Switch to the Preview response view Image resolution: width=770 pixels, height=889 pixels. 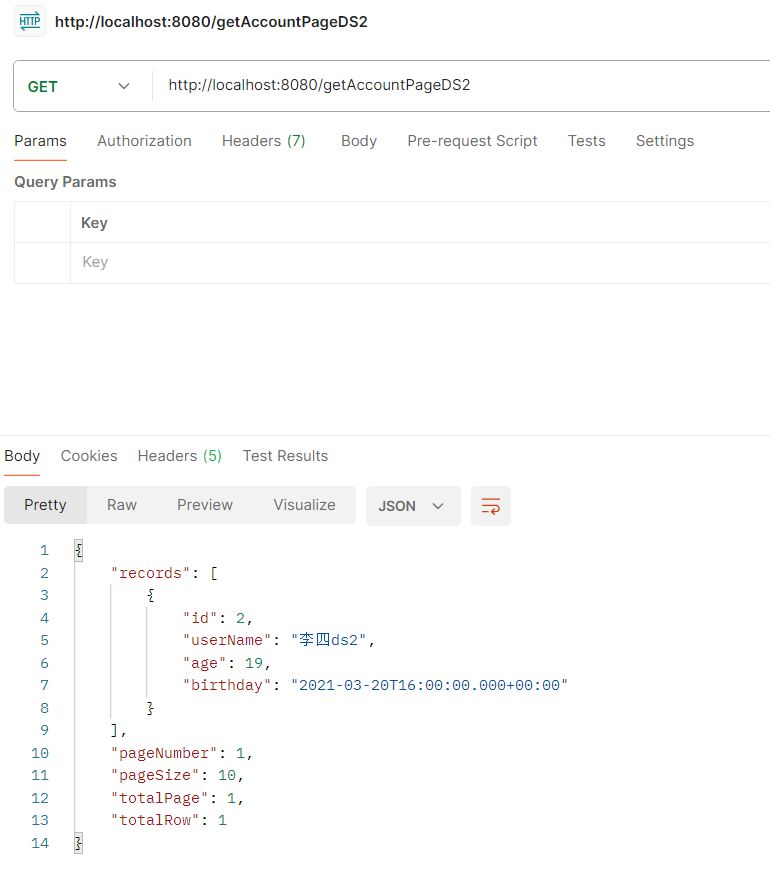click(205, 505)
